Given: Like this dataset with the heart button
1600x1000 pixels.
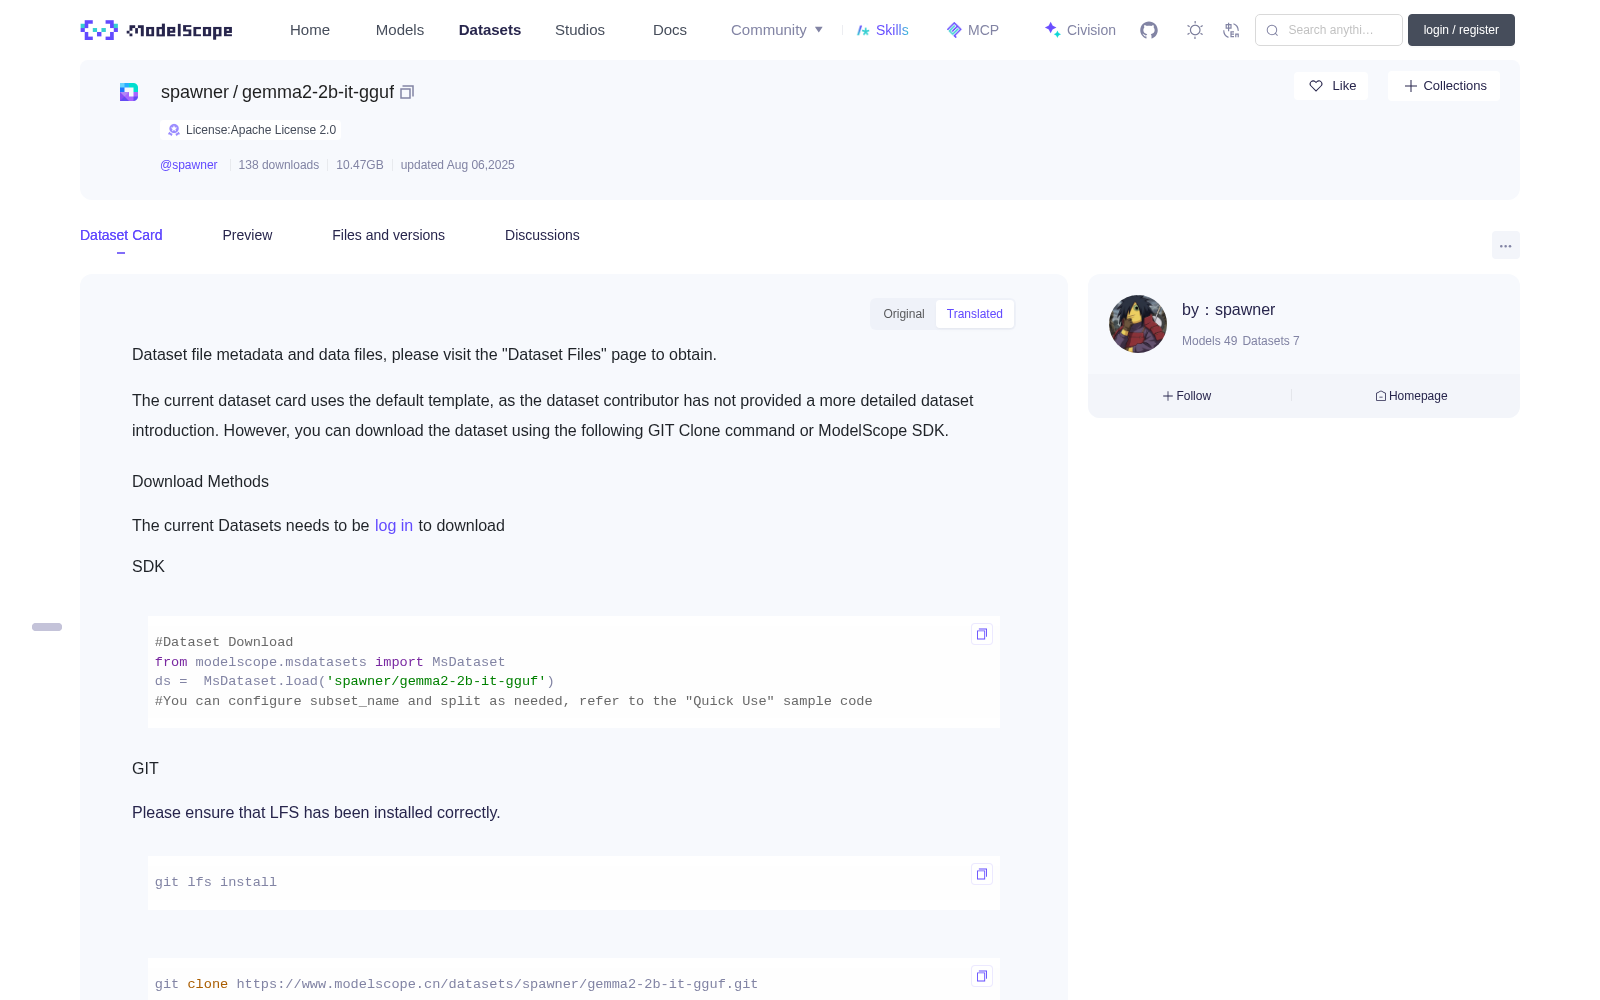Looking at the screenshot, I should [1331, 86].
